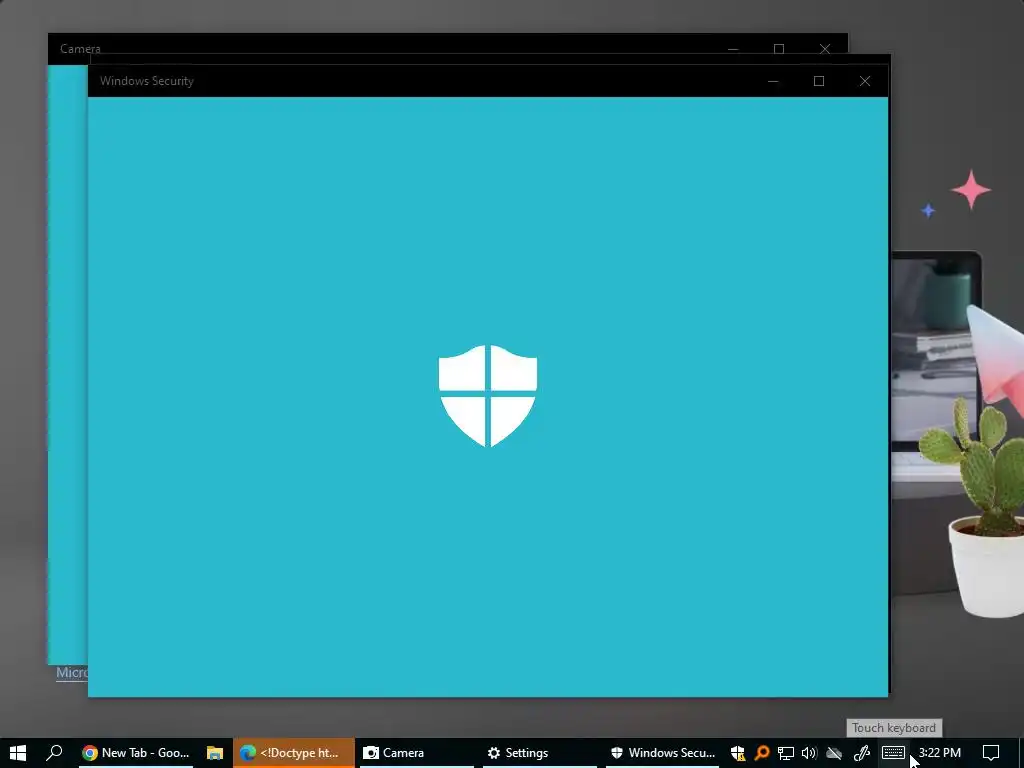This screenshot has height=768, width=1024.
Task: Open Windows Ink Workspace pen icon
Action: click(x=861, y=753)
